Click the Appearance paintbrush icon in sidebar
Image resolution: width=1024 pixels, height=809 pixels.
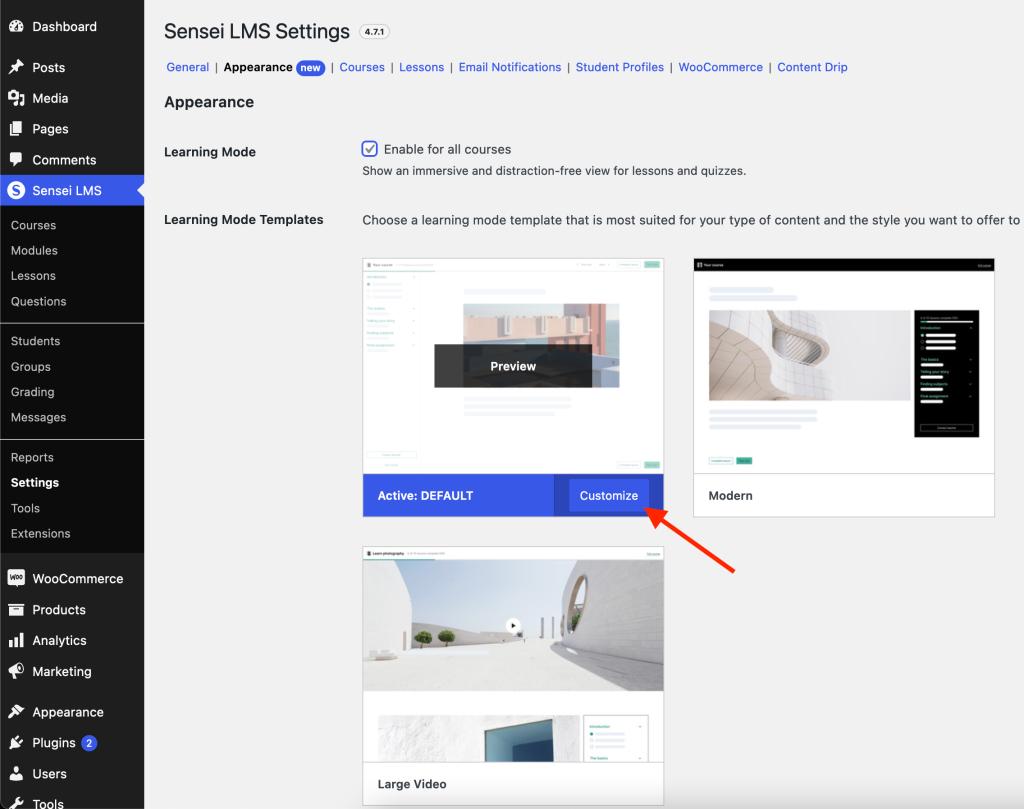pos(16,712)
